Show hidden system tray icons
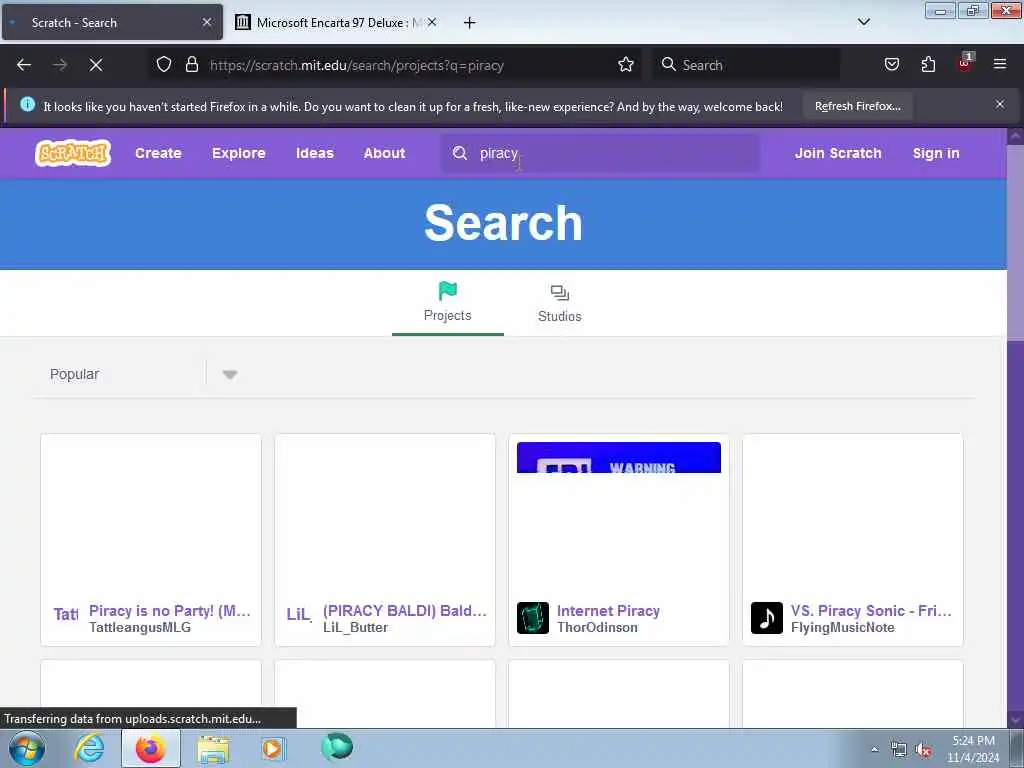Viewport: 1024px width, 768px height. click(x=874, y=749)
